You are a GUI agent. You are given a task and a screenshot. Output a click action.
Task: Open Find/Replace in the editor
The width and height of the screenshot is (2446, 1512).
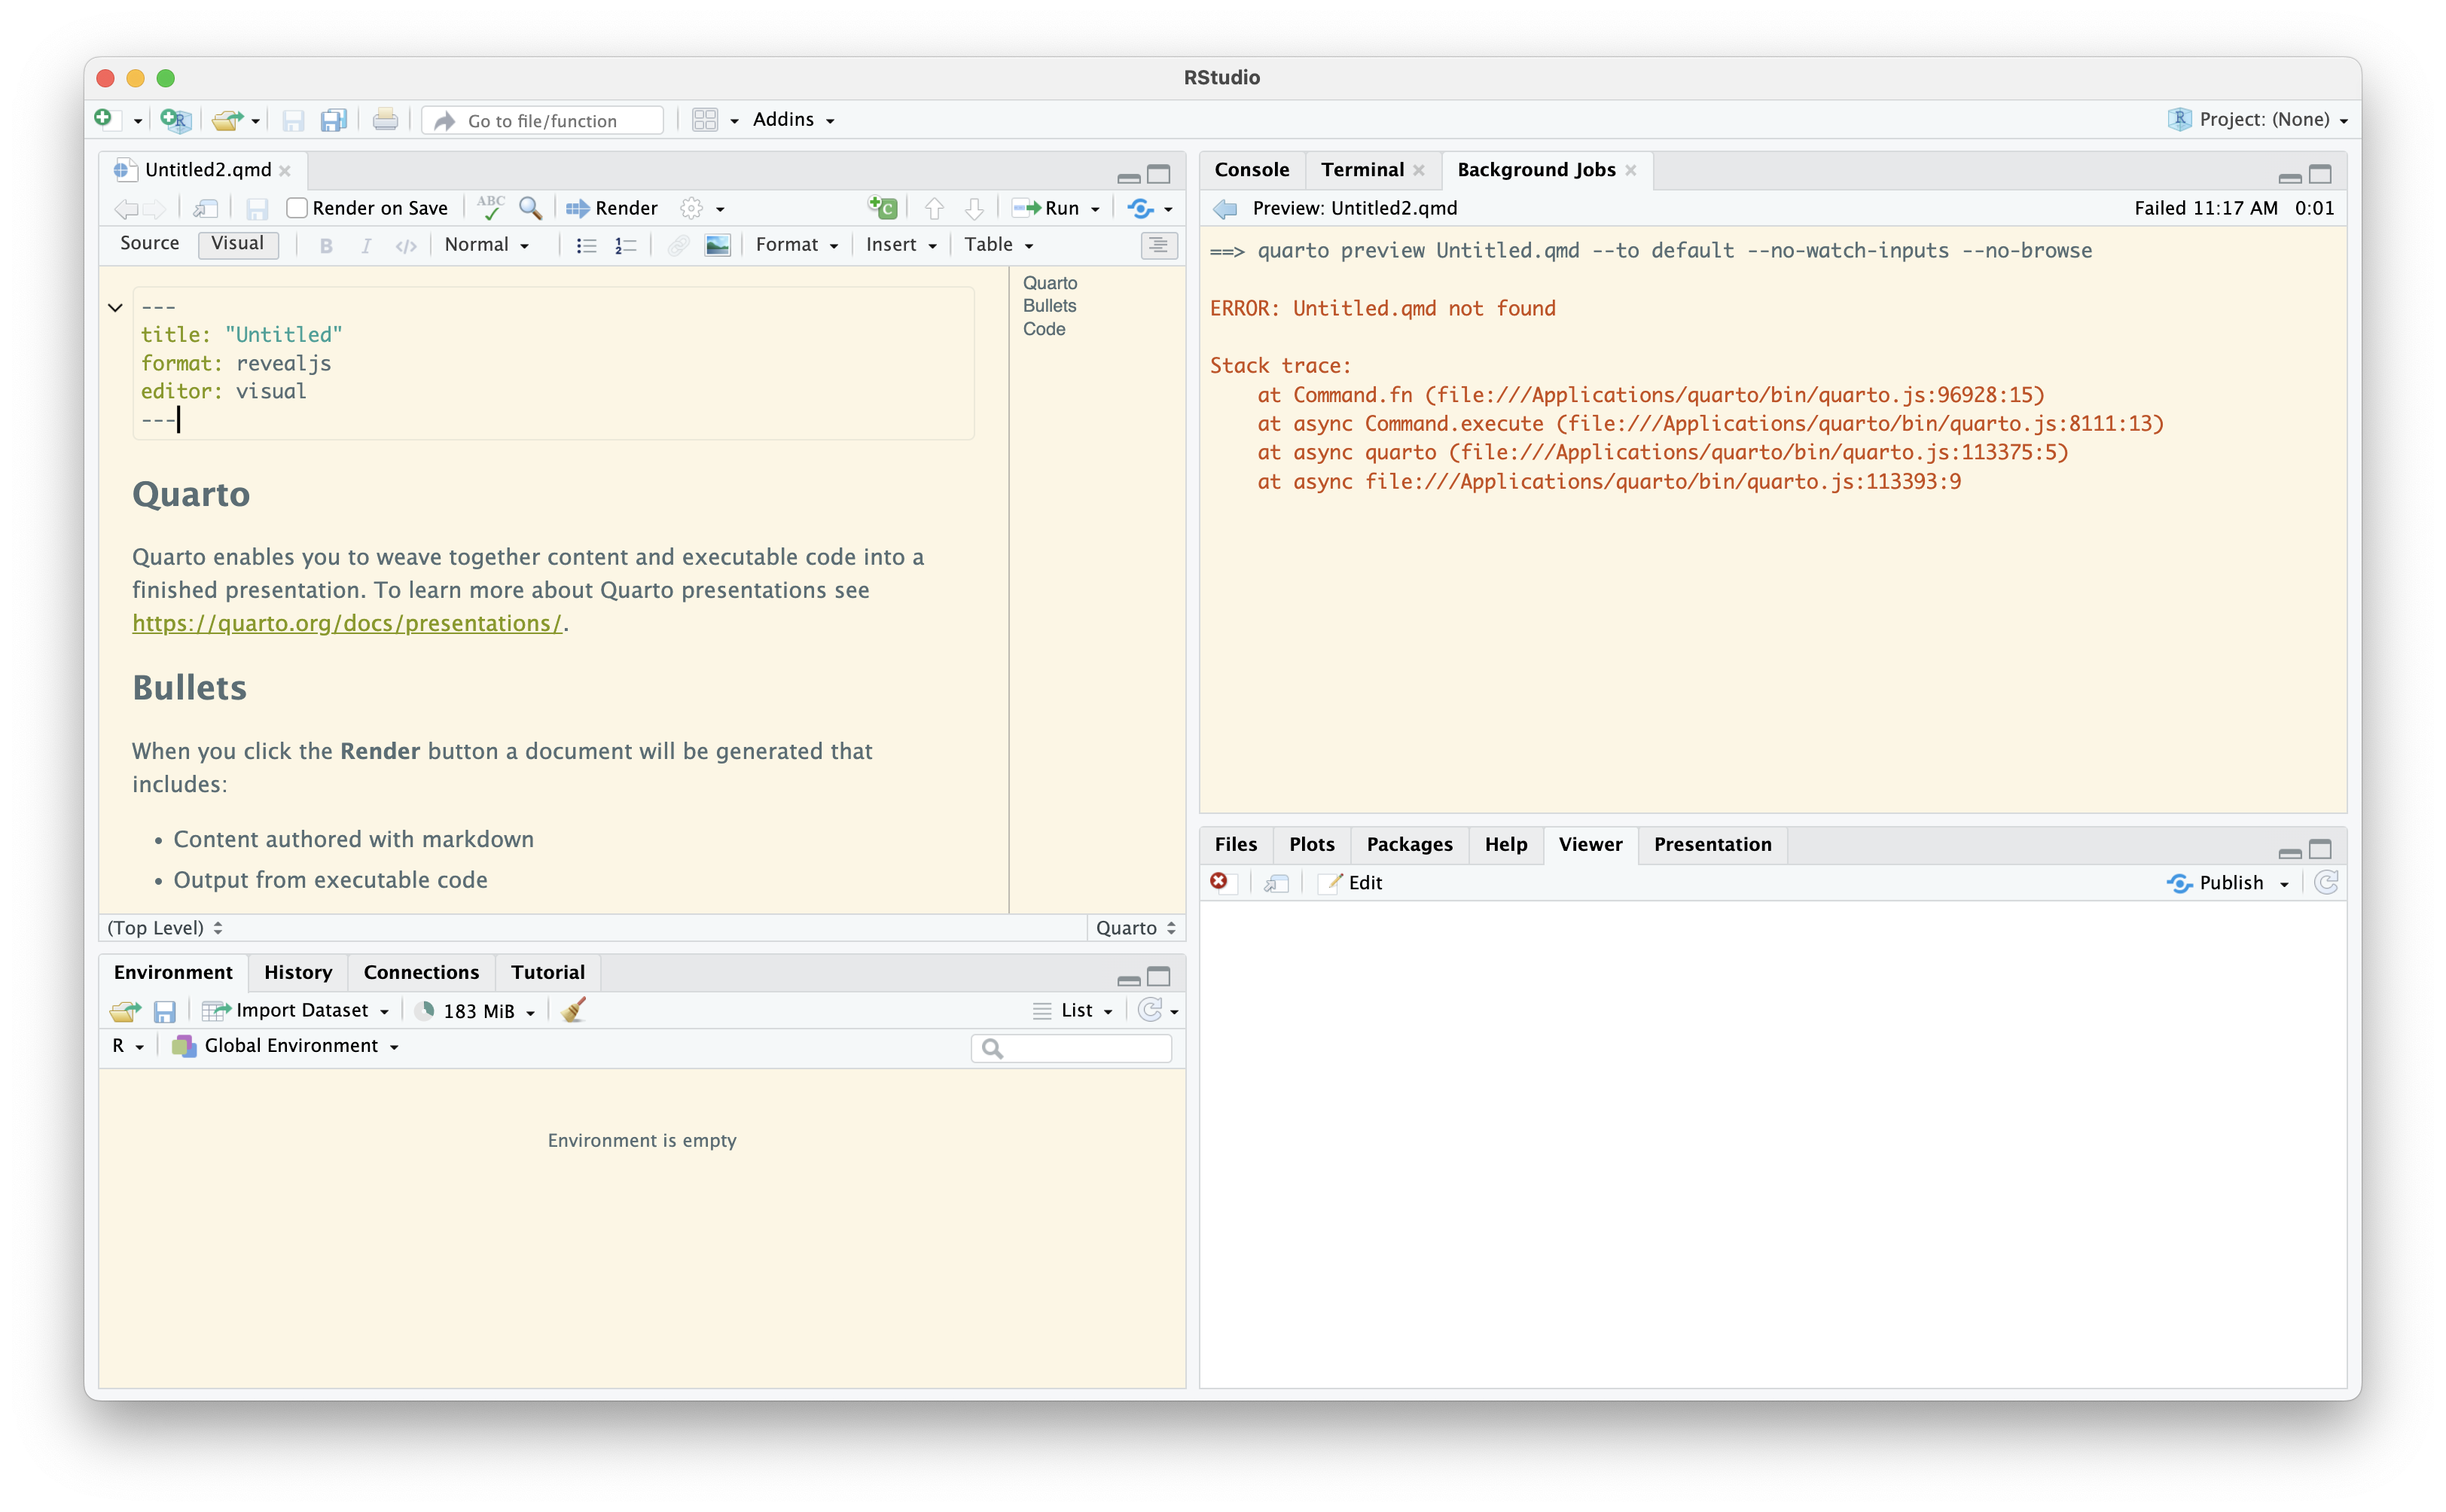530,208
